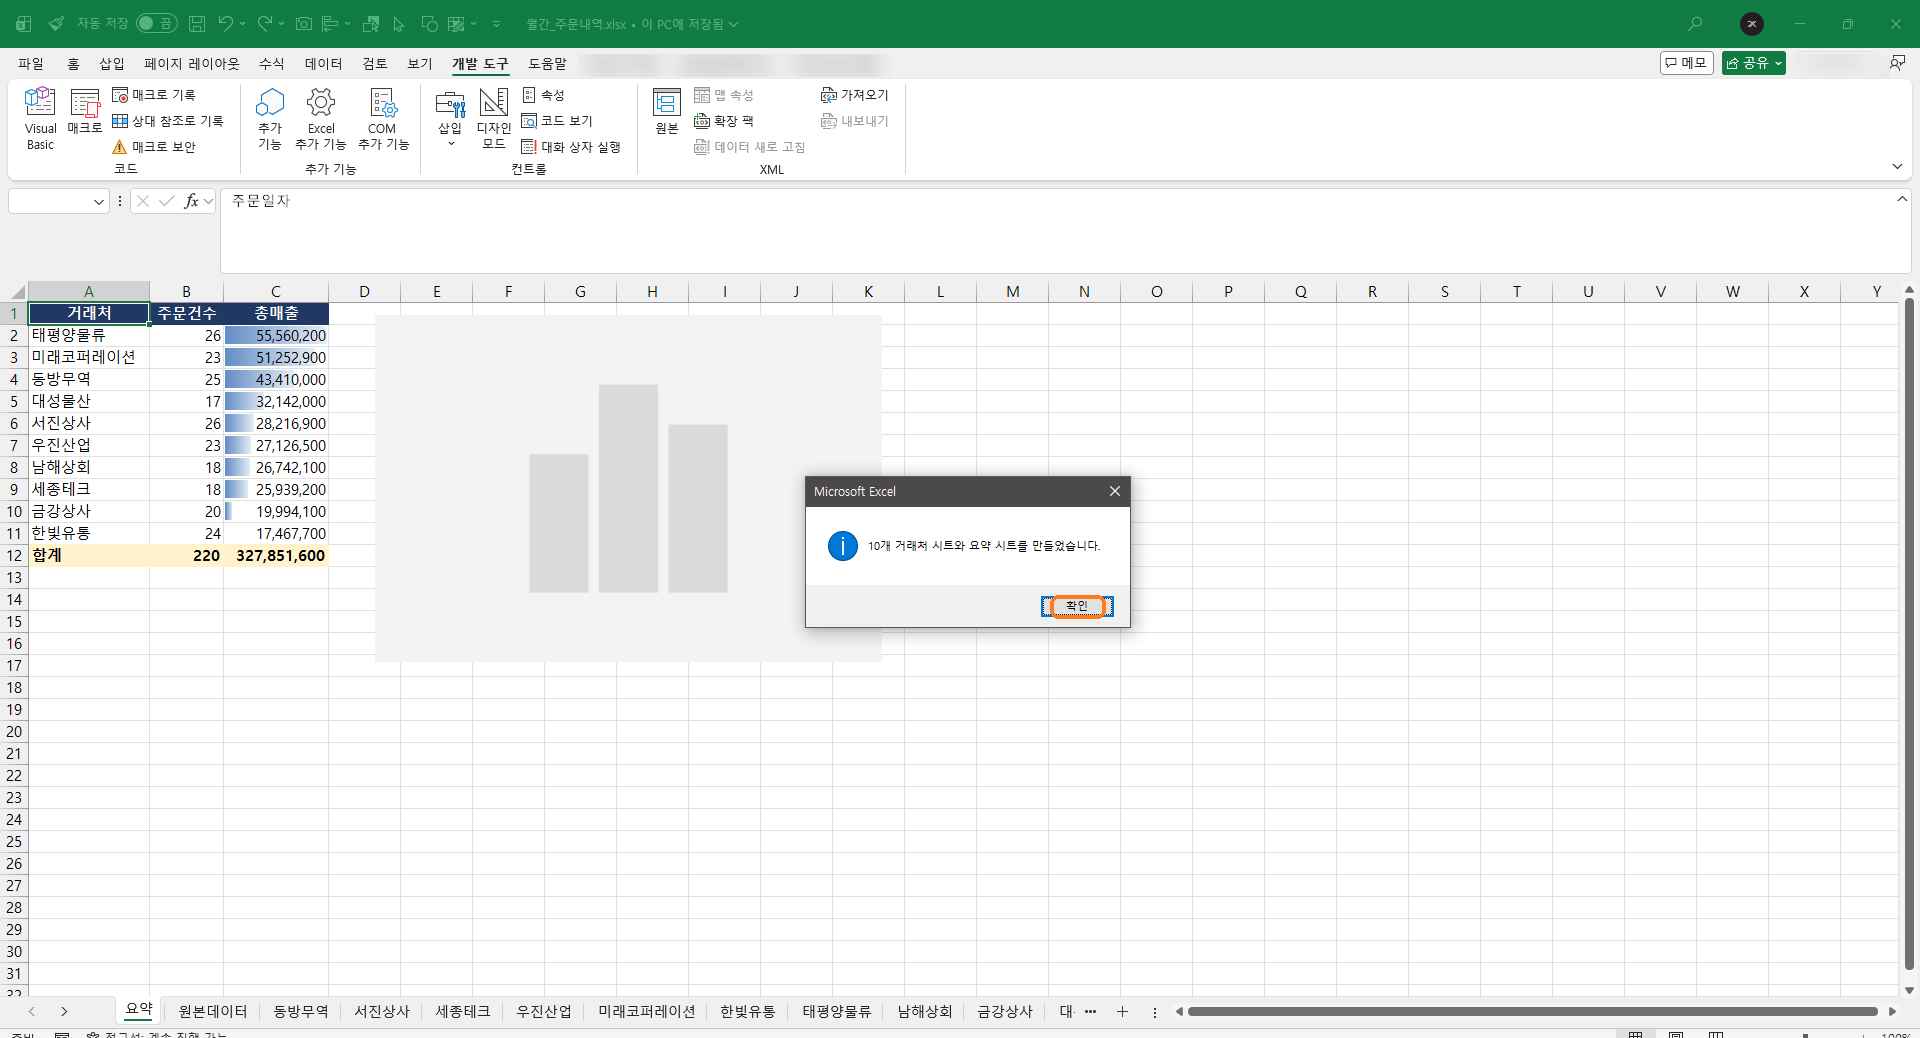Viewport: 1920px width, 1038px height.
Task: Open XML Expansion Packs (확장 팩)
Action: (724, 121)
